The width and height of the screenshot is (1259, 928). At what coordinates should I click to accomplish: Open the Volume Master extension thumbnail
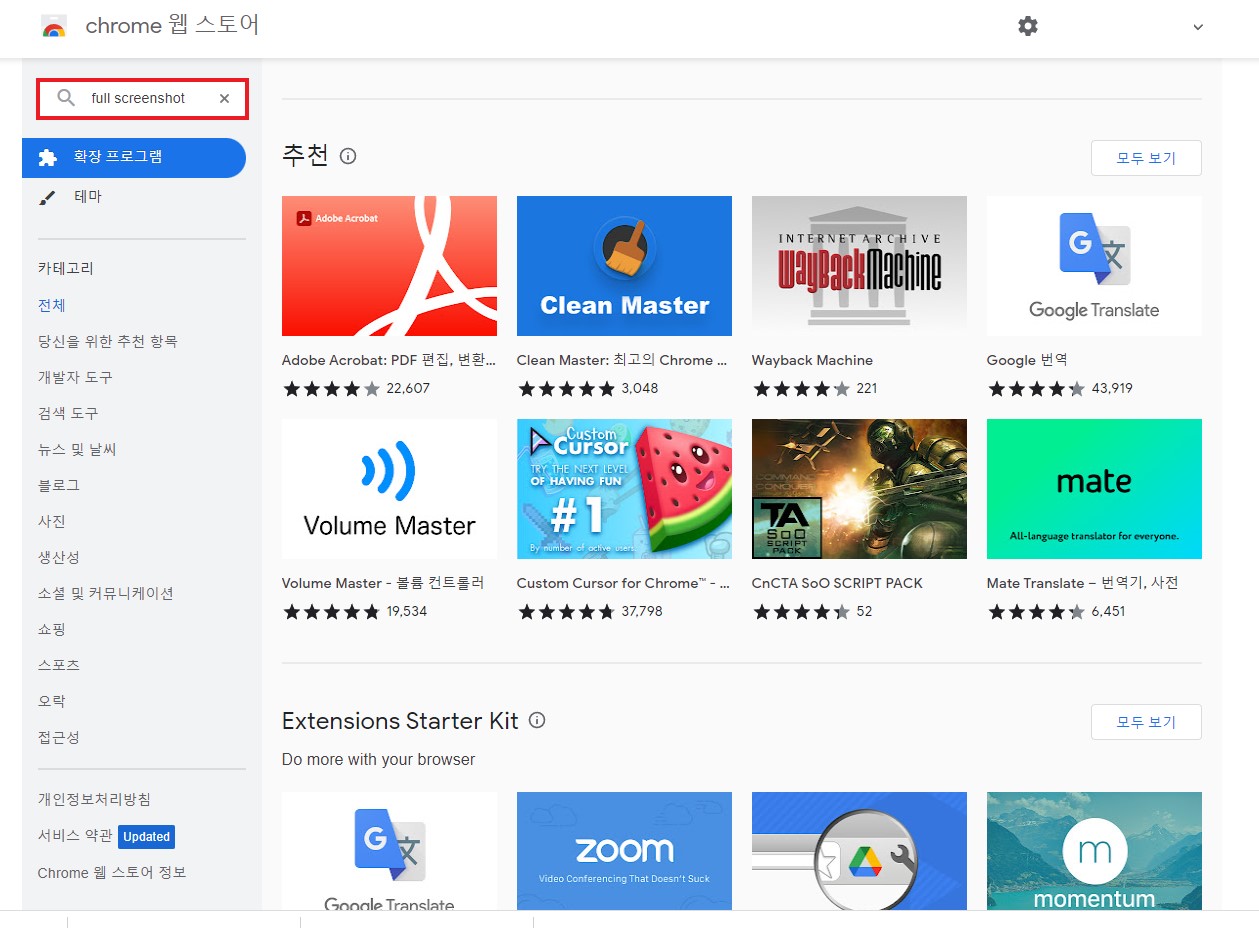click(x=389, y=489)
